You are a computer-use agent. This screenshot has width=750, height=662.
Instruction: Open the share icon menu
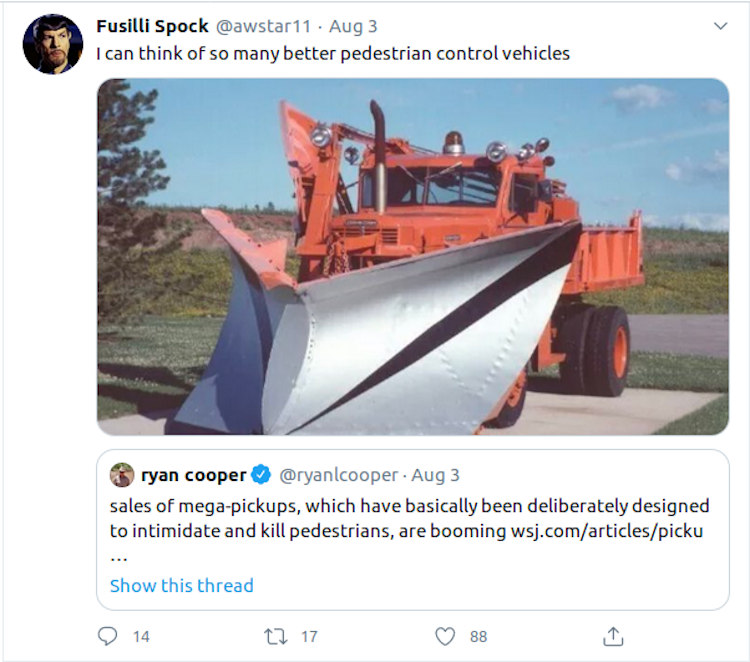coord(613,636)
